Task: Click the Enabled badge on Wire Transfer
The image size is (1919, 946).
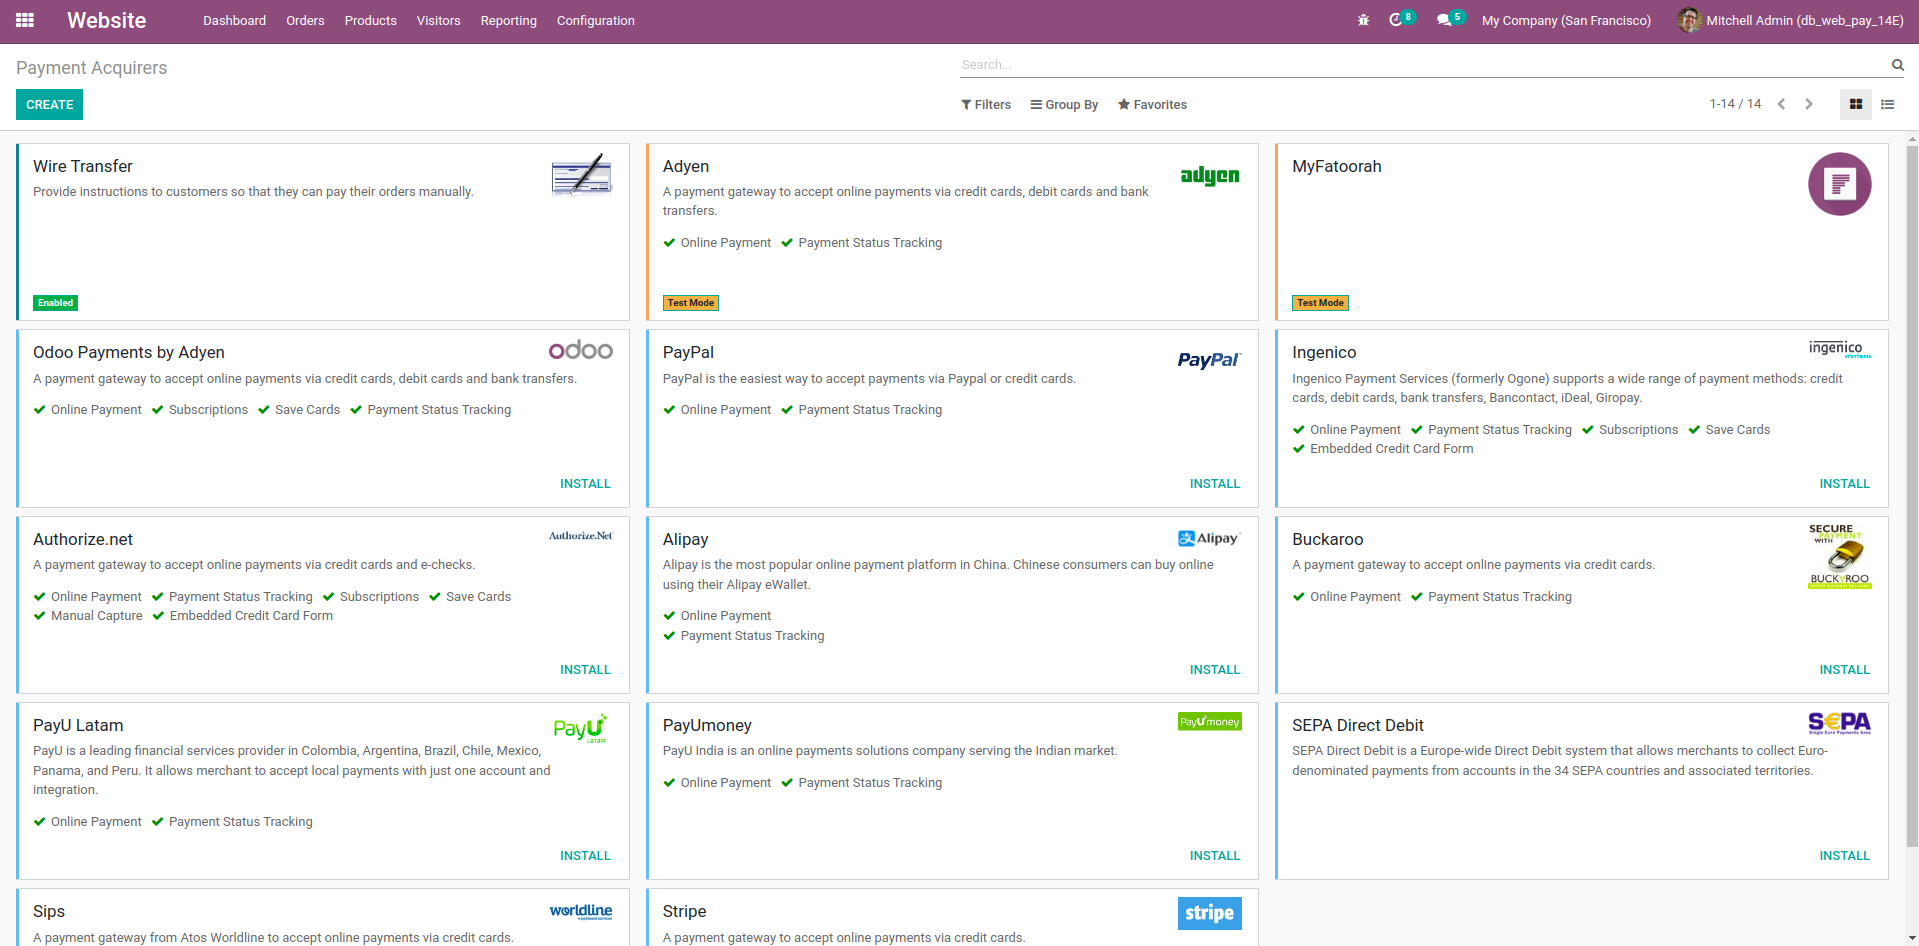Action: point(56,303)
